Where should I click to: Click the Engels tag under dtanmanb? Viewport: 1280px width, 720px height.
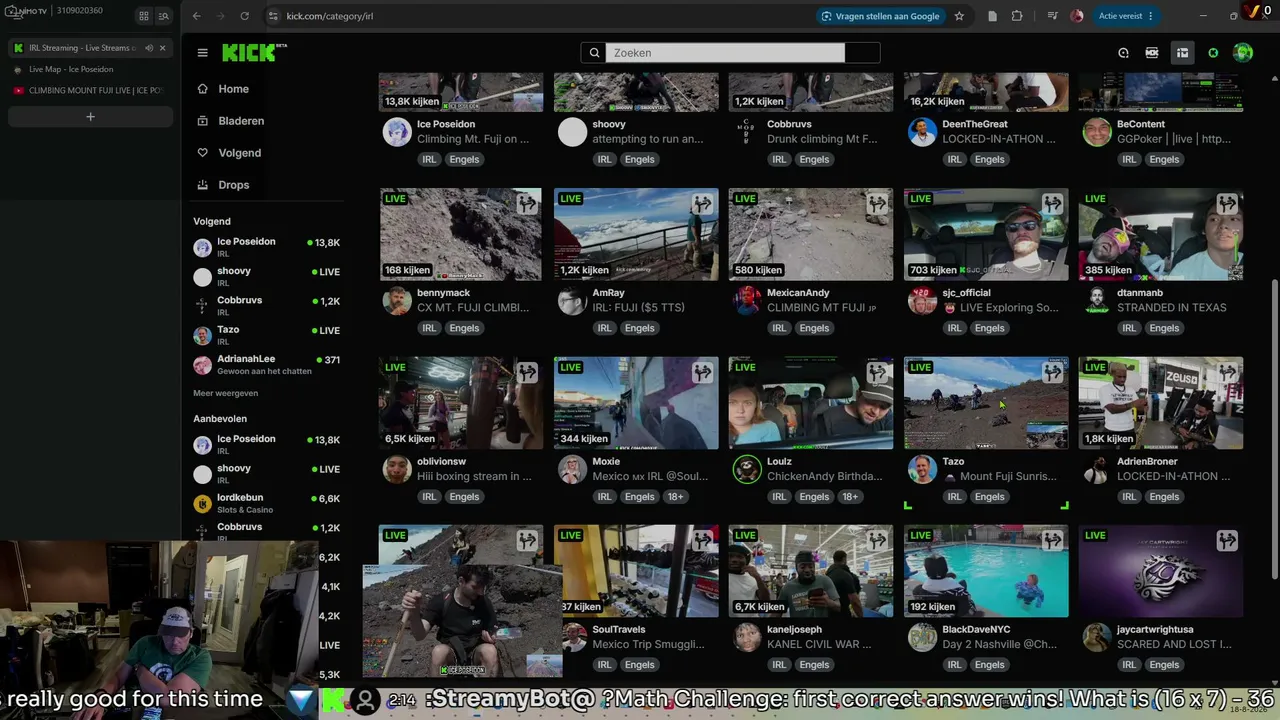(x=1165, y=328)
